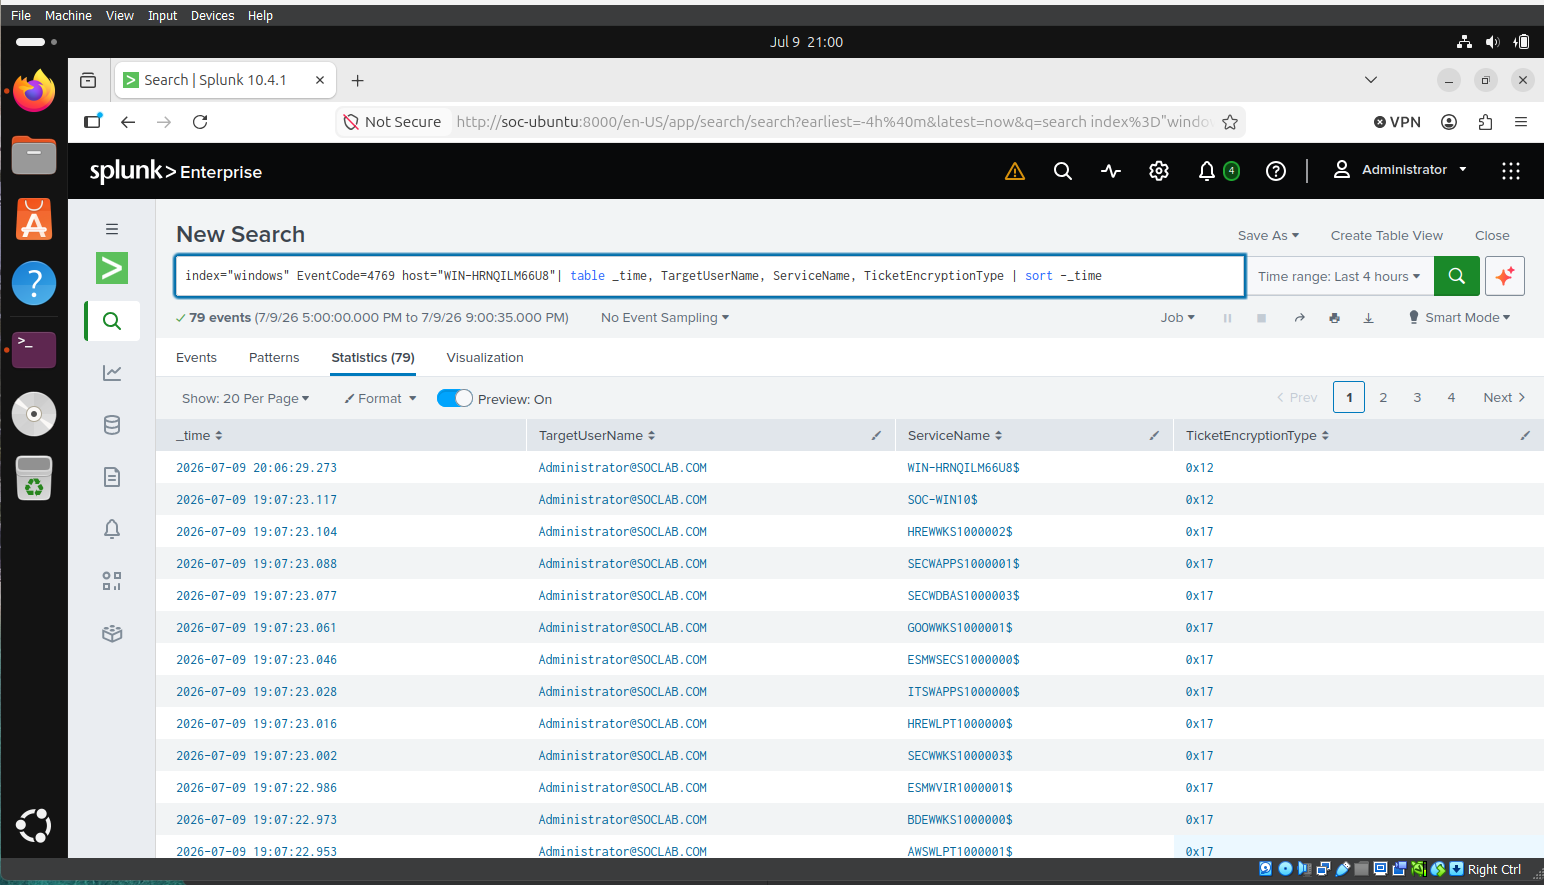
Task: Open the warning messages triangle icon
Action: [1015, 171]
